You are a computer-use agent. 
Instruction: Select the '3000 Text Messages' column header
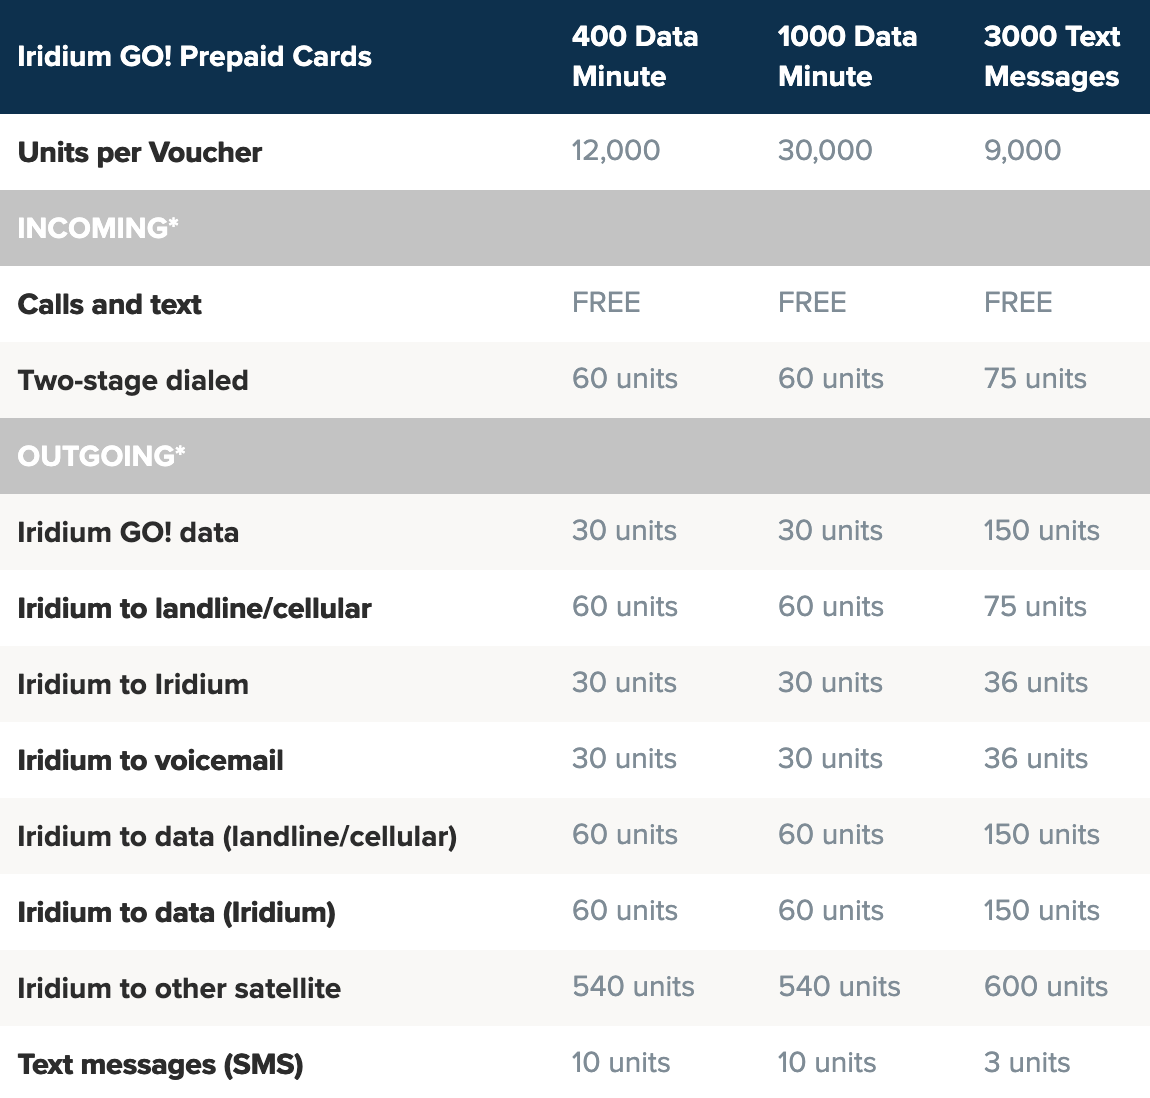click(x=1052, y=56)
